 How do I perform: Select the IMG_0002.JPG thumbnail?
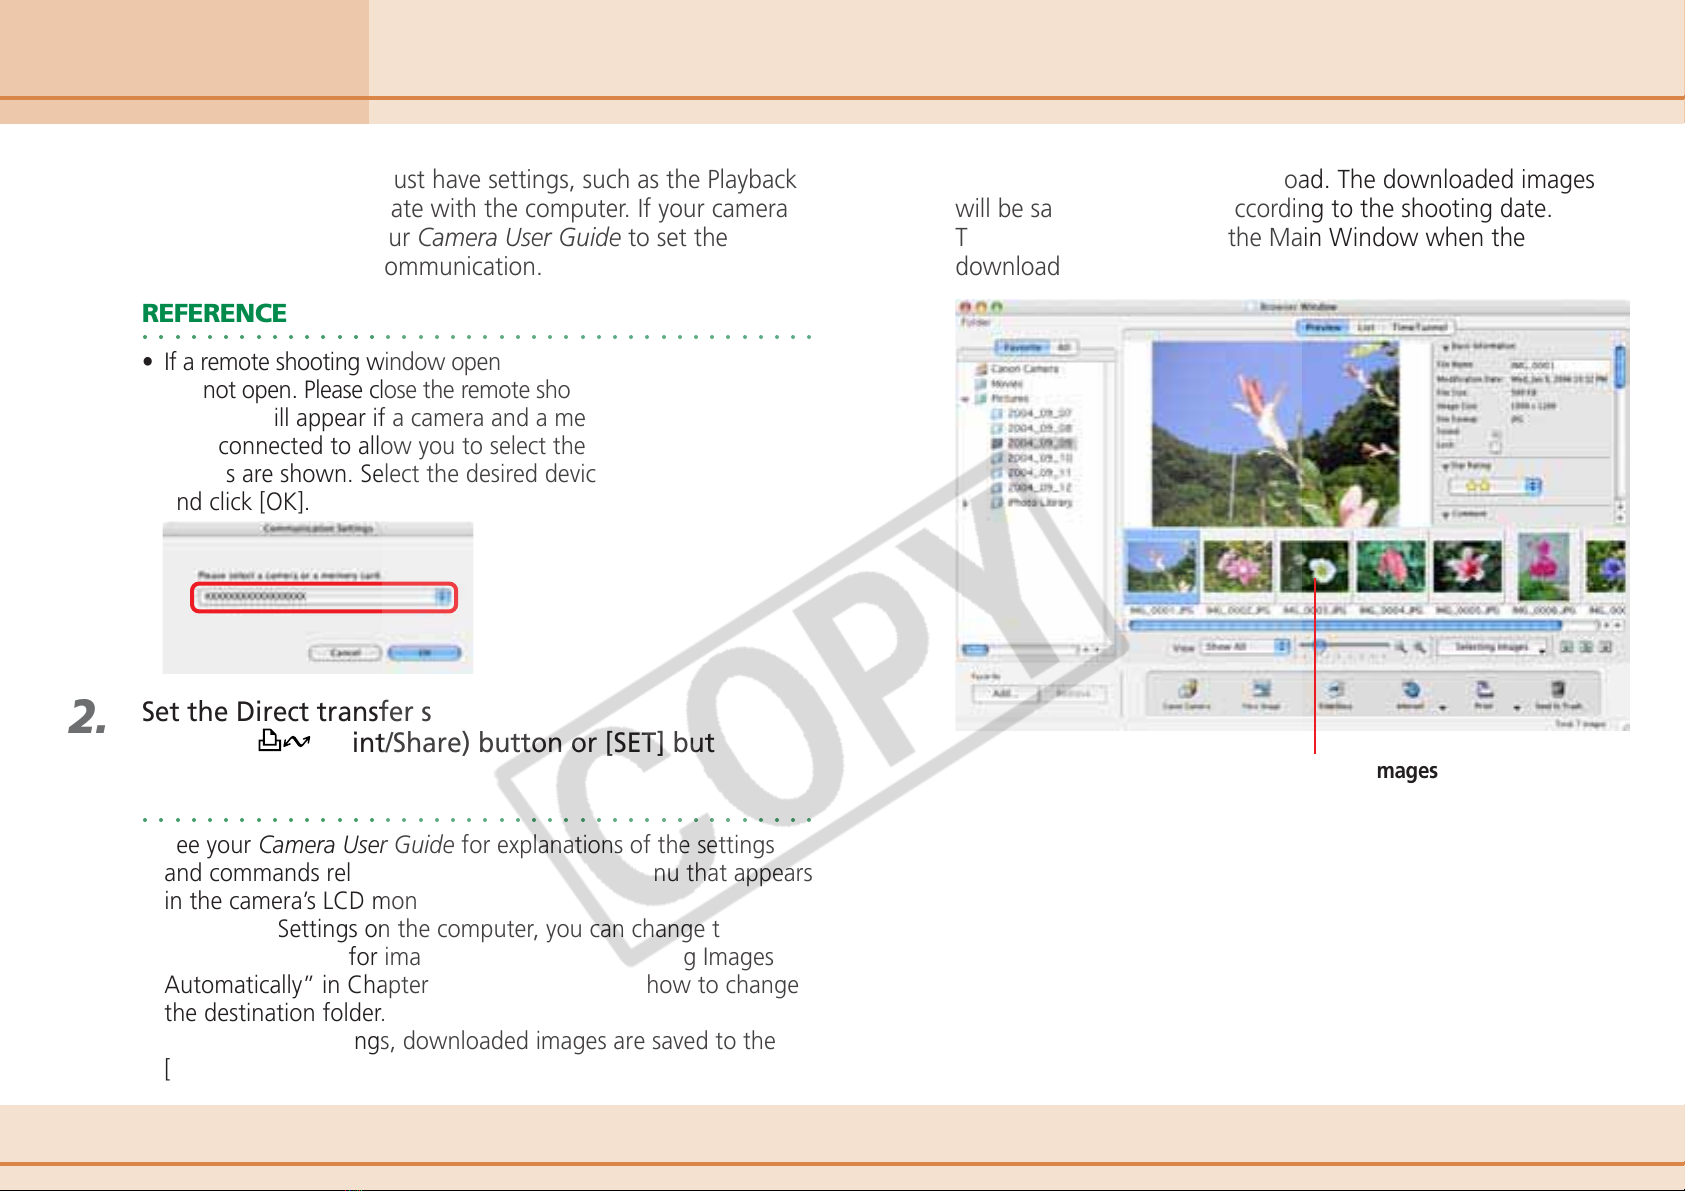[1238, 566]
